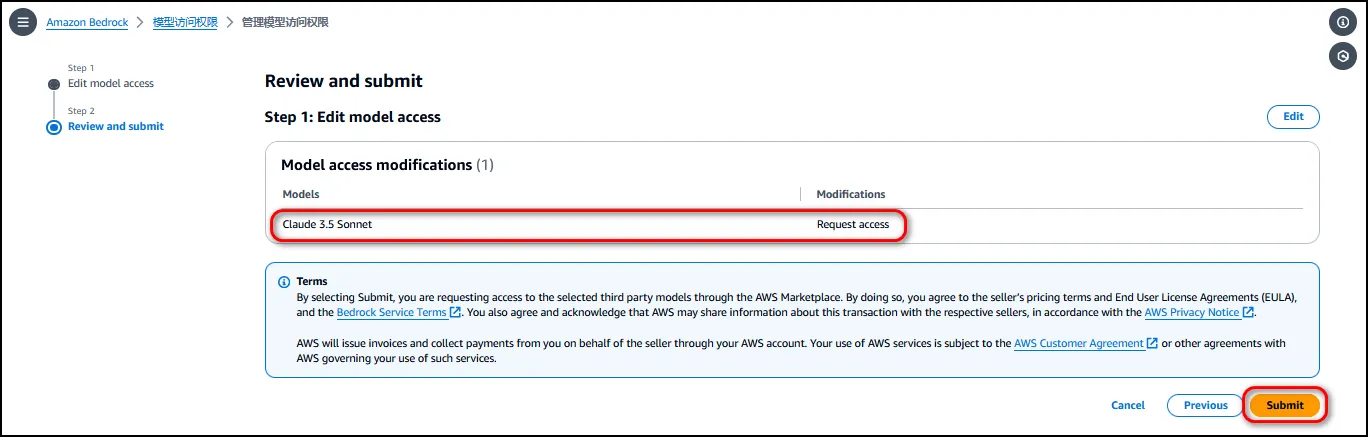Screen dimensions: 1368x437
Task: Click the Terms info icon
Action: pos(283,282)
